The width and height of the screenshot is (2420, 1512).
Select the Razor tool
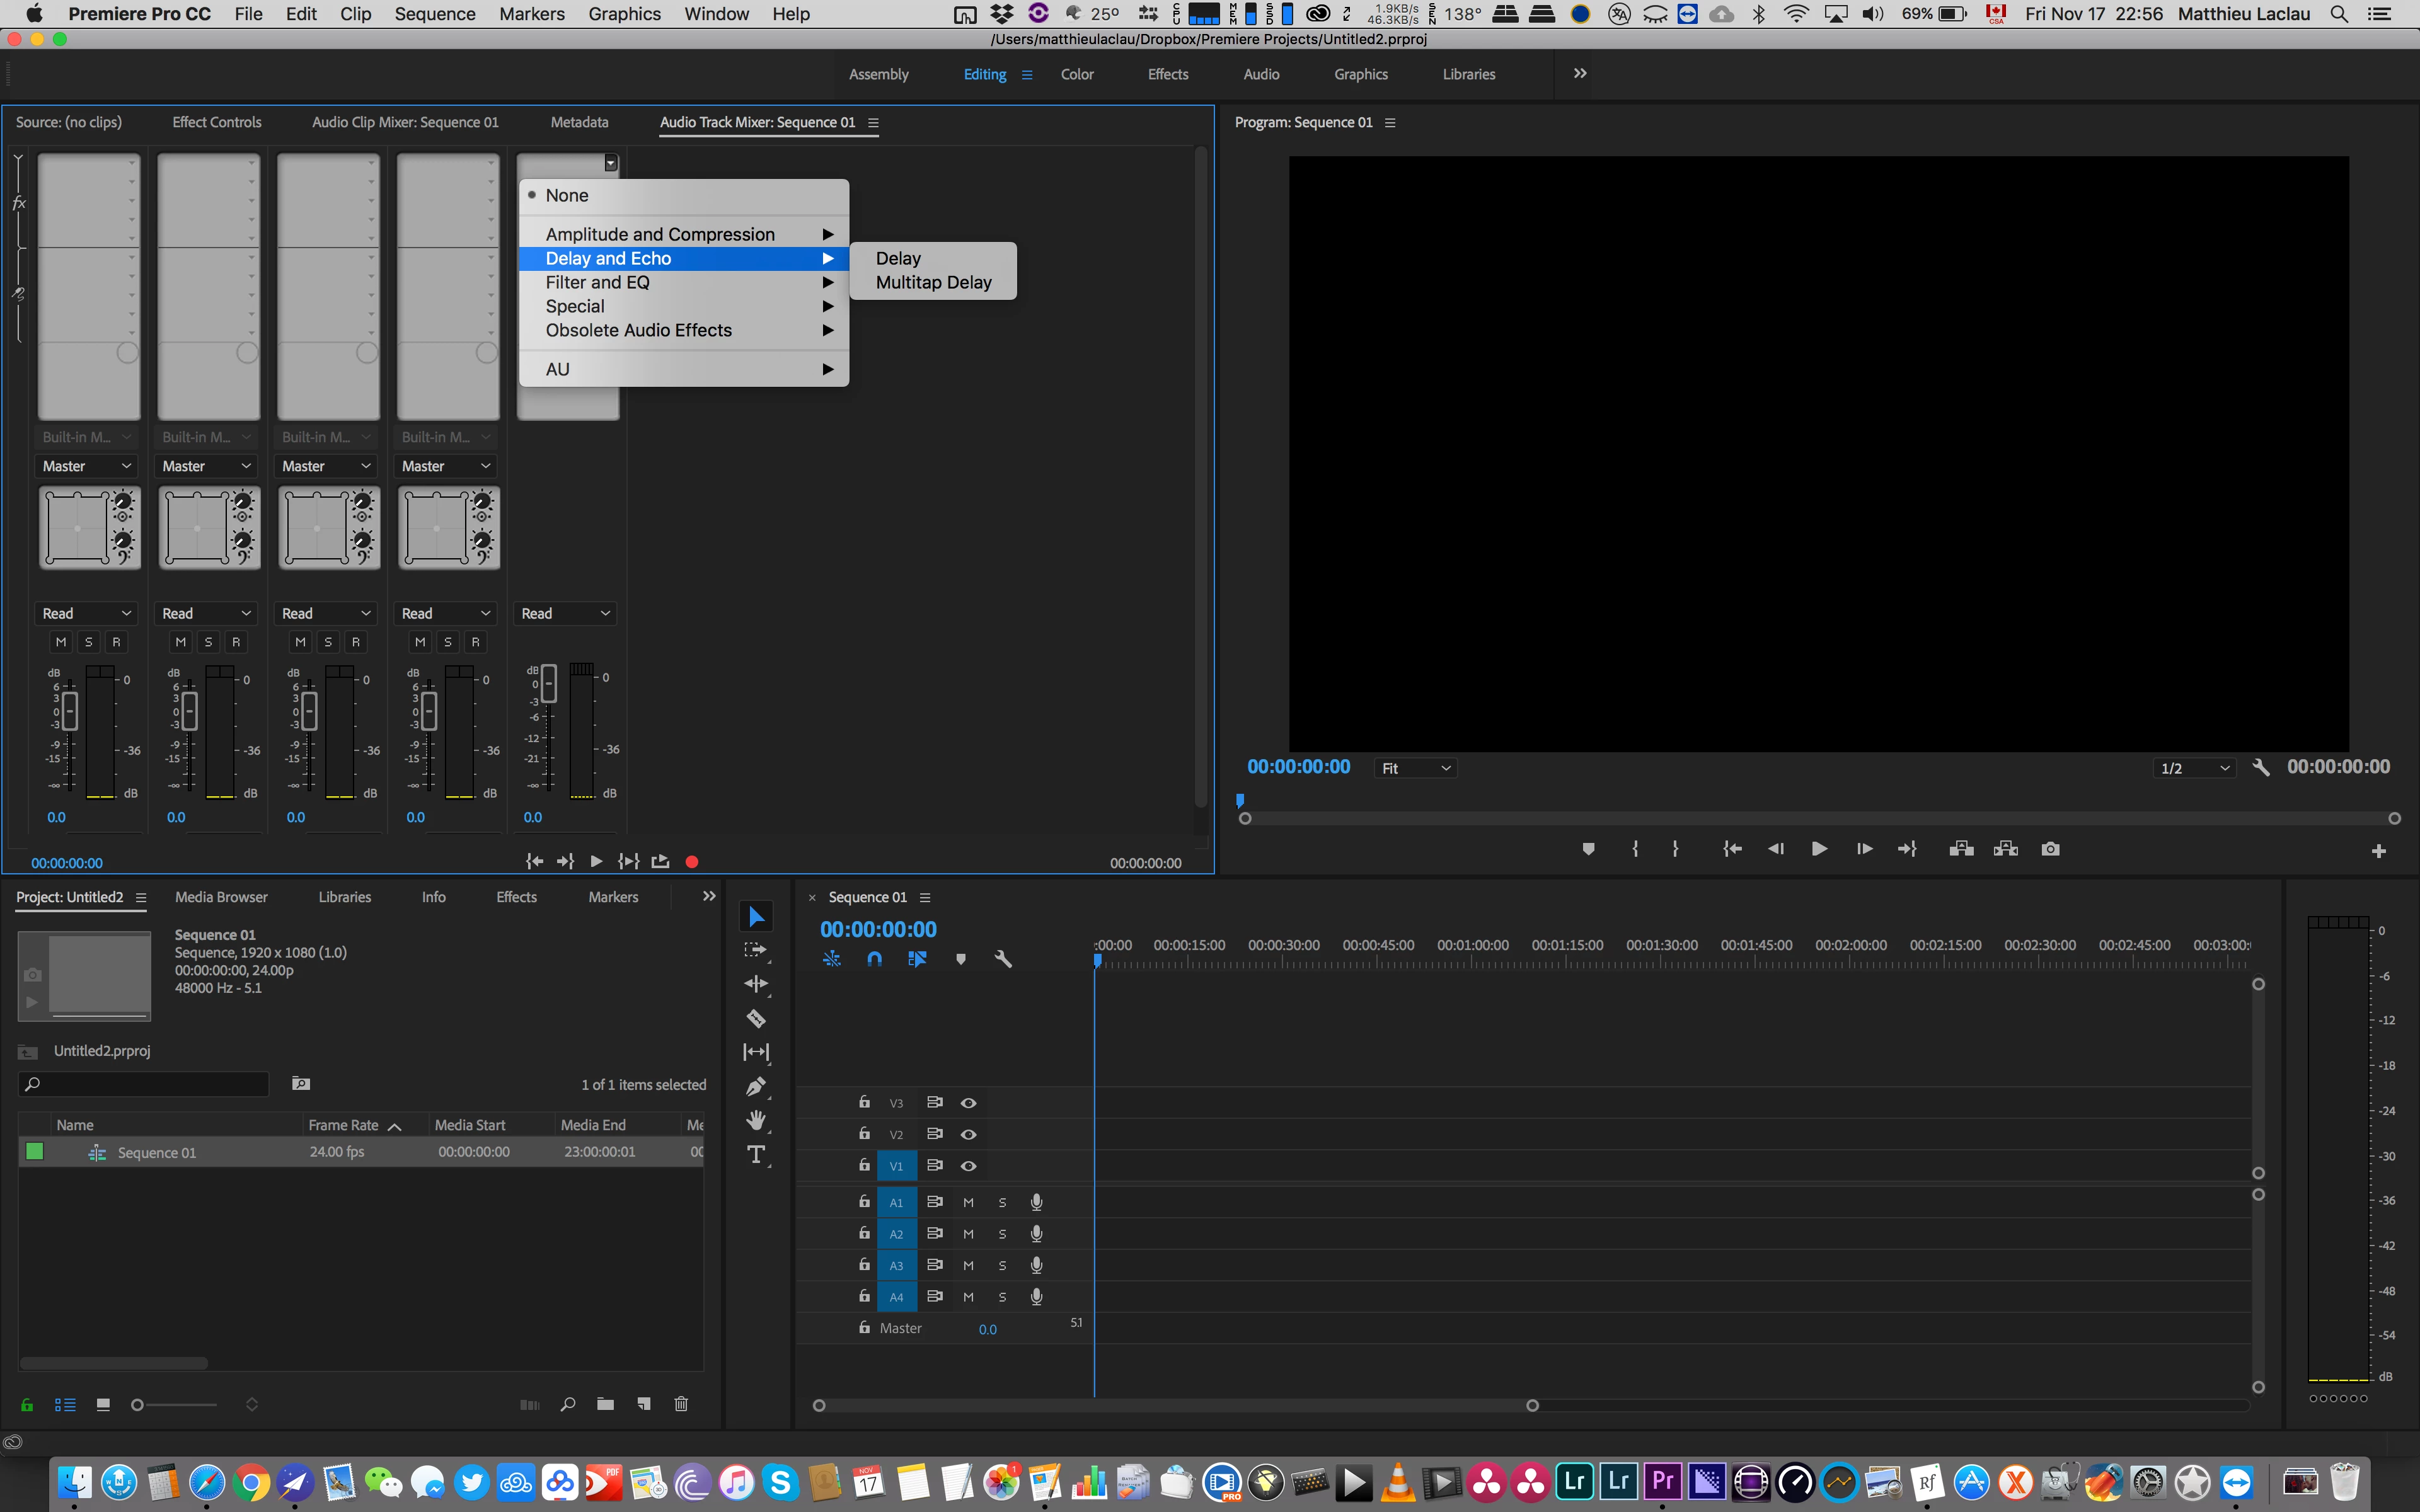pyautogui.click(x=756, y=1019)
